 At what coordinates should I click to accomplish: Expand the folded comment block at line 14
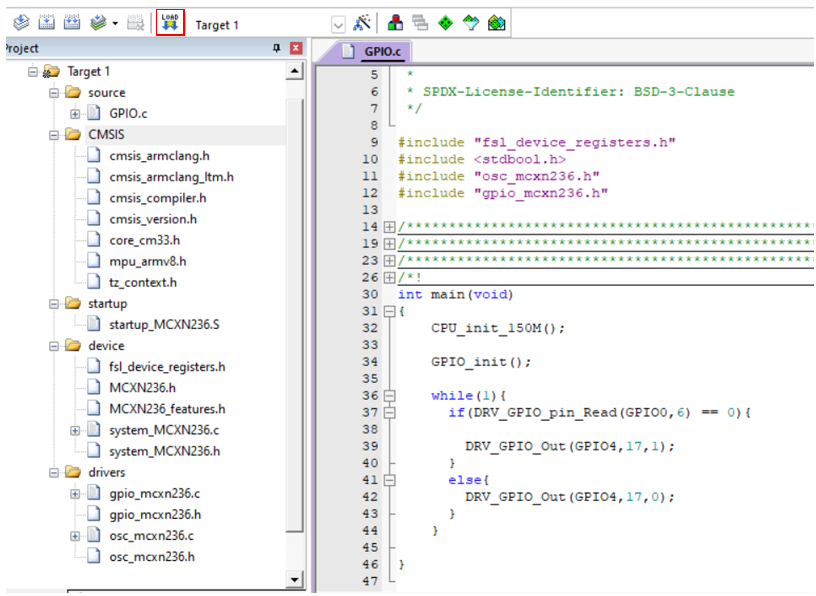[x=389, y=227]
